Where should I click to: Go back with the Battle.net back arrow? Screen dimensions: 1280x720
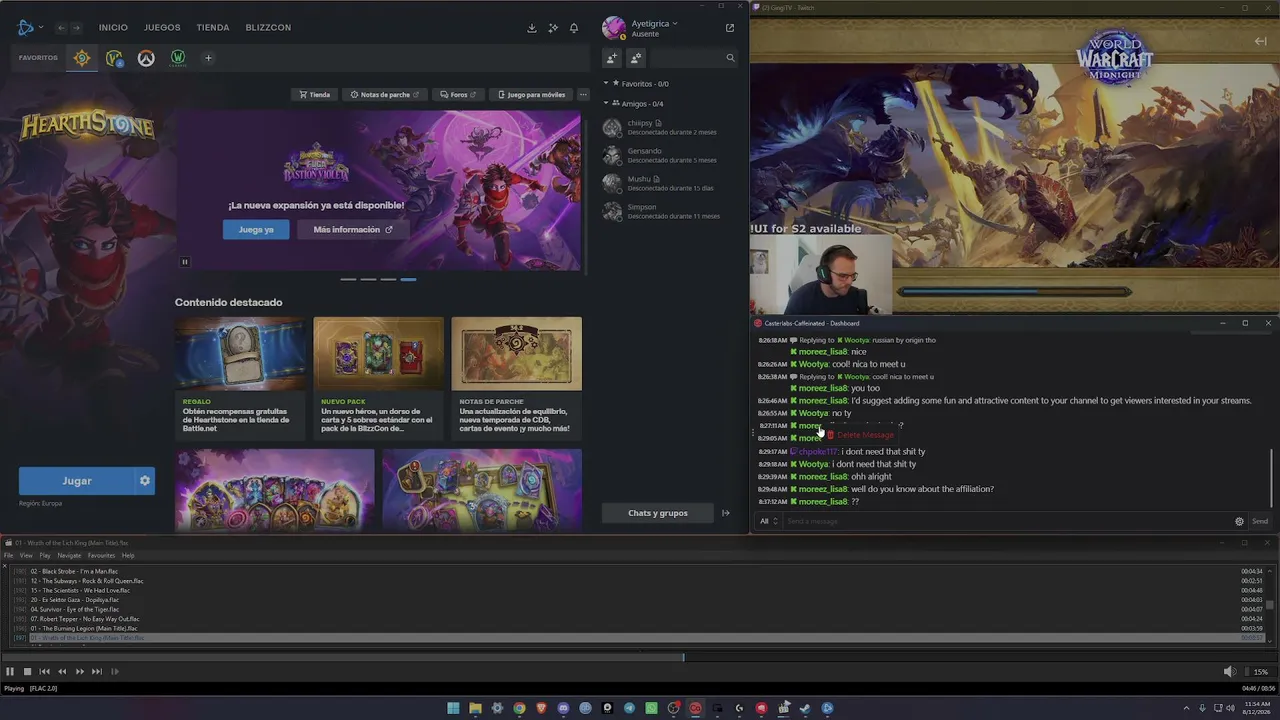(61, 28)
